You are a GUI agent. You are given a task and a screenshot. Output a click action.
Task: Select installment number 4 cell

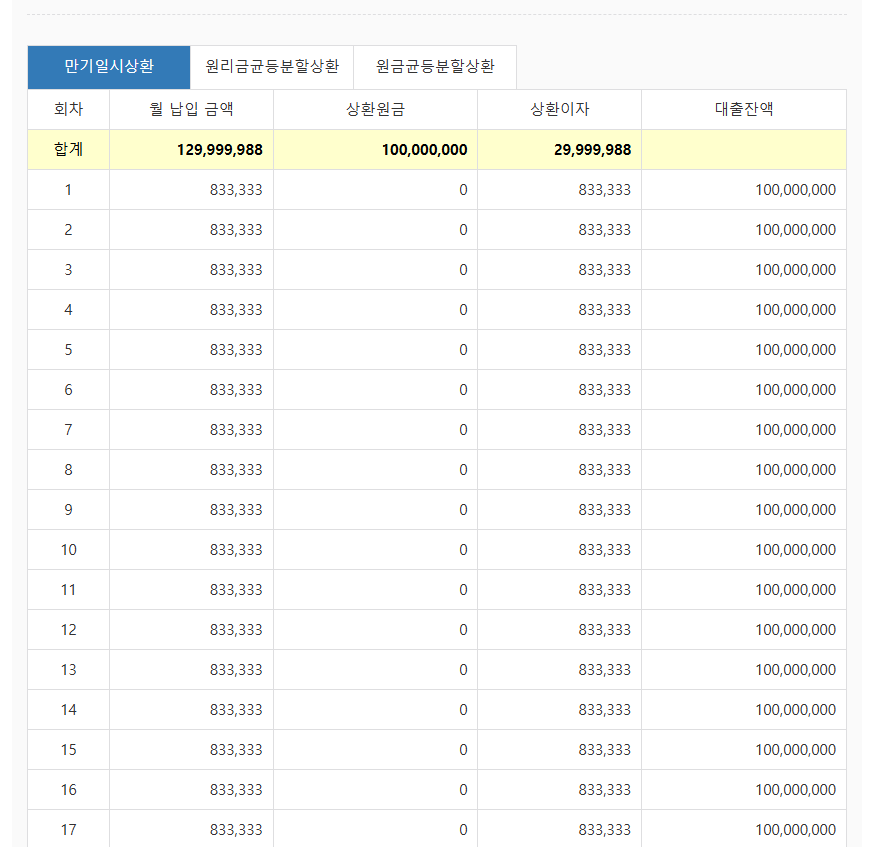(x=68, y=310)
